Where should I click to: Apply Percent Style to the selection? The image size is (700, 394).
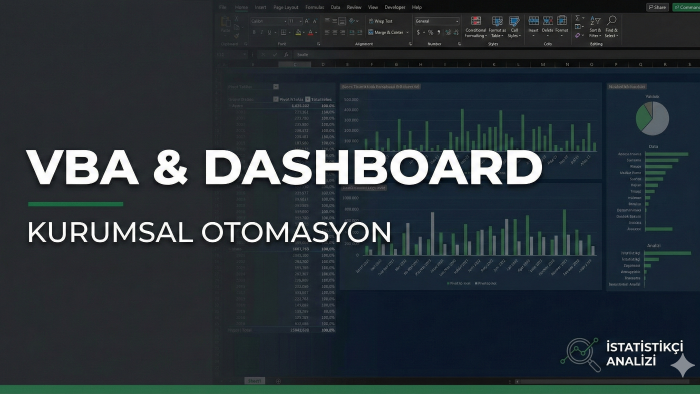[x=430, y=33]
